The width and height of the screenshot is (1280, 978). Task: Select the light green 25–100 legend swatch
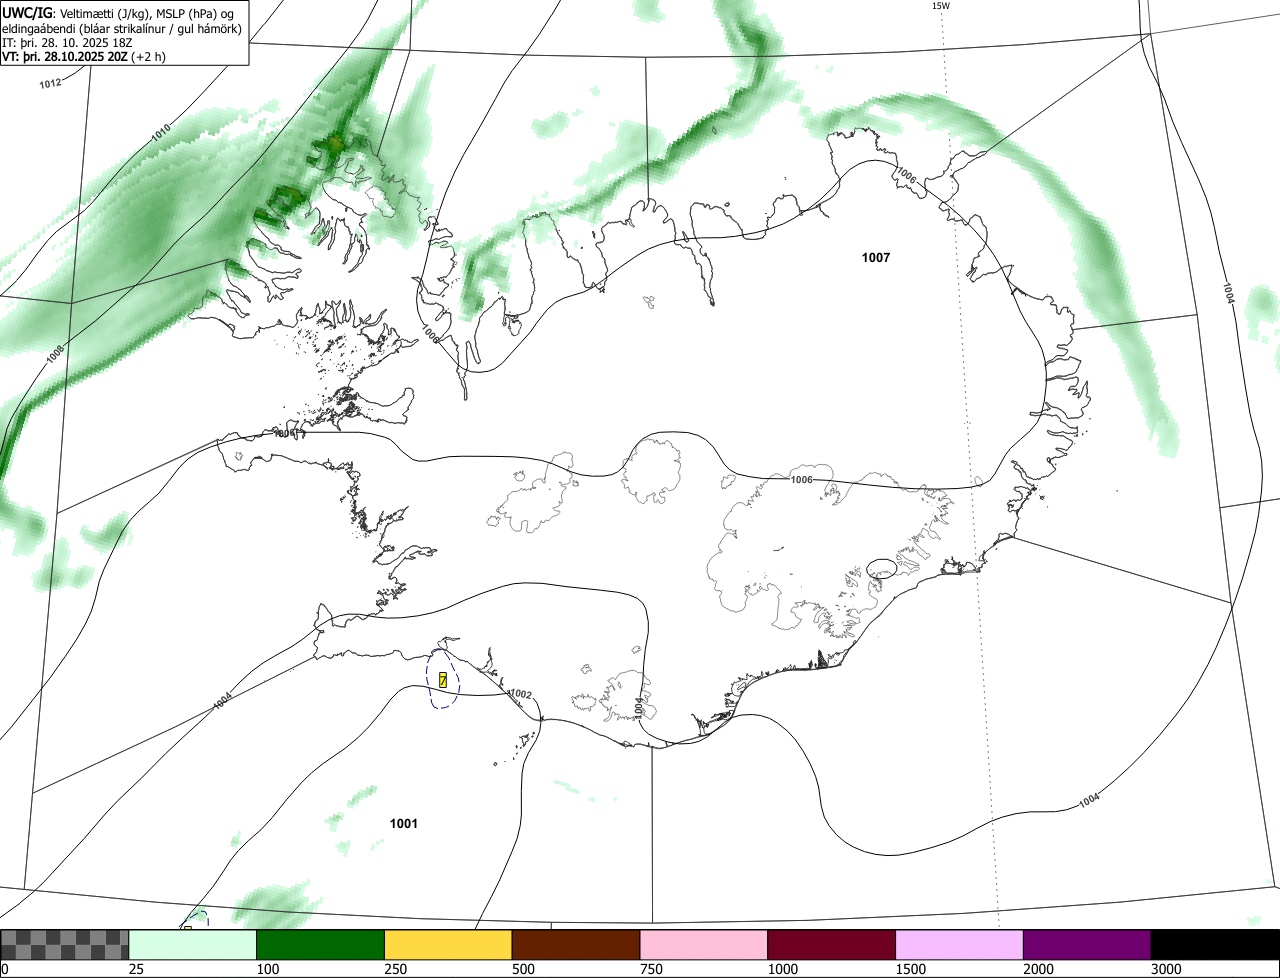click(x=193, y=944)
